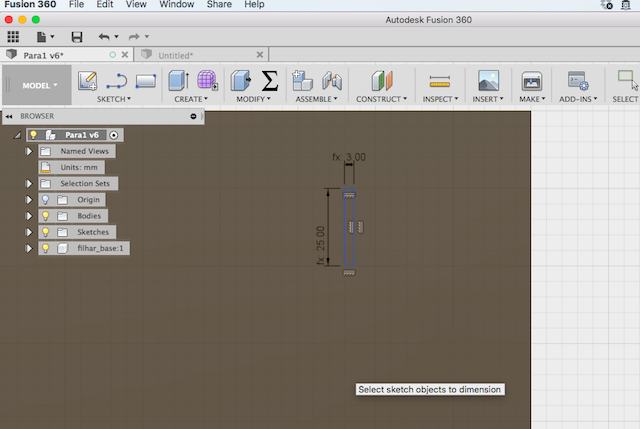The width and height of the screenshot is (640, 429).
Task: Open the INSERT dropdown menu
Action: pyautogui.click(x=488, y=99)
